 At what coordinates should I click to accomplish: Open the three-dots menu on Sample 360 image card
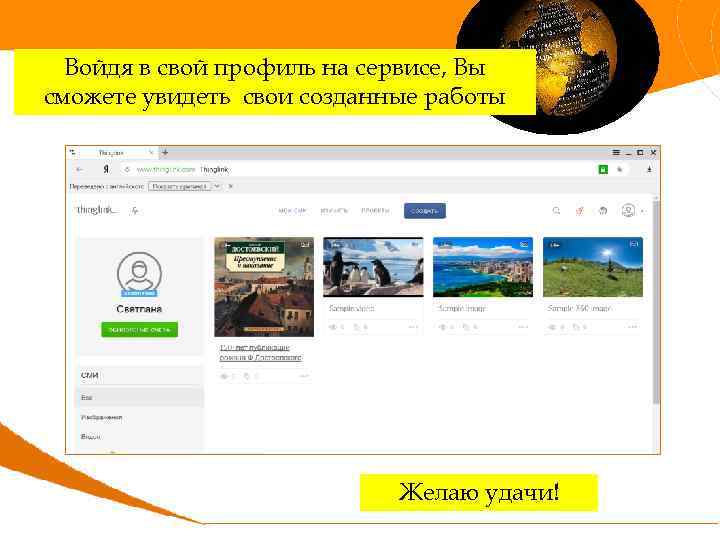tap(633, 327)
